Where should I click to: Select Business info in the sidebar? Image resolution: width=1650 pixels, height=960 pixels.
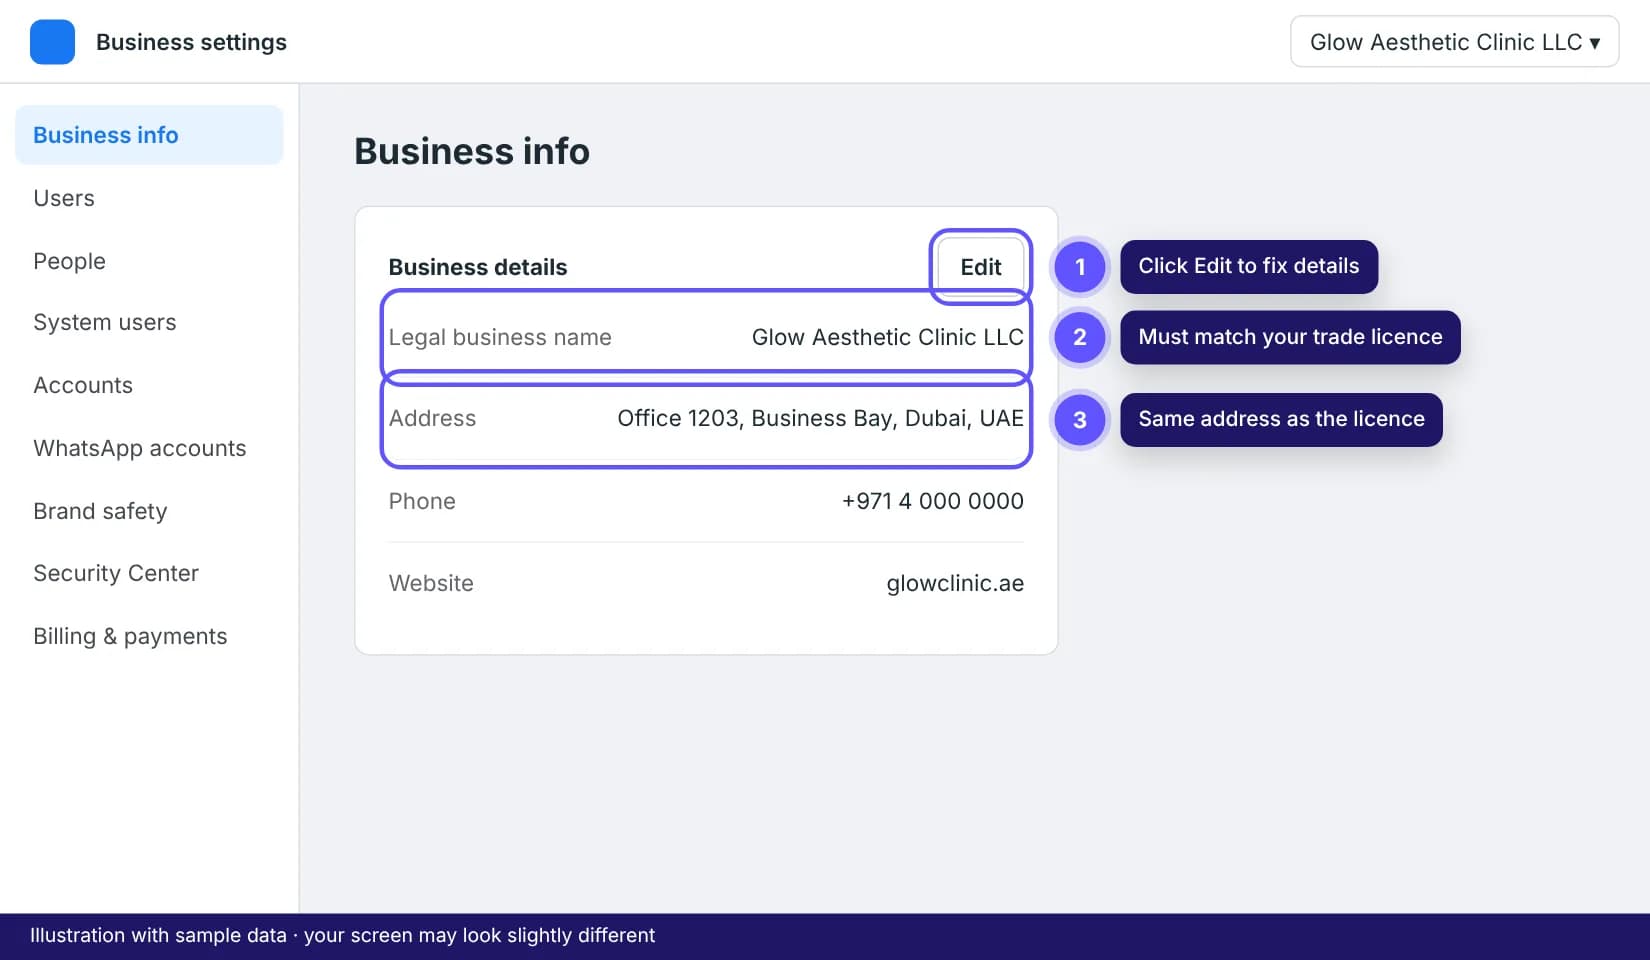tap(149, 135)
